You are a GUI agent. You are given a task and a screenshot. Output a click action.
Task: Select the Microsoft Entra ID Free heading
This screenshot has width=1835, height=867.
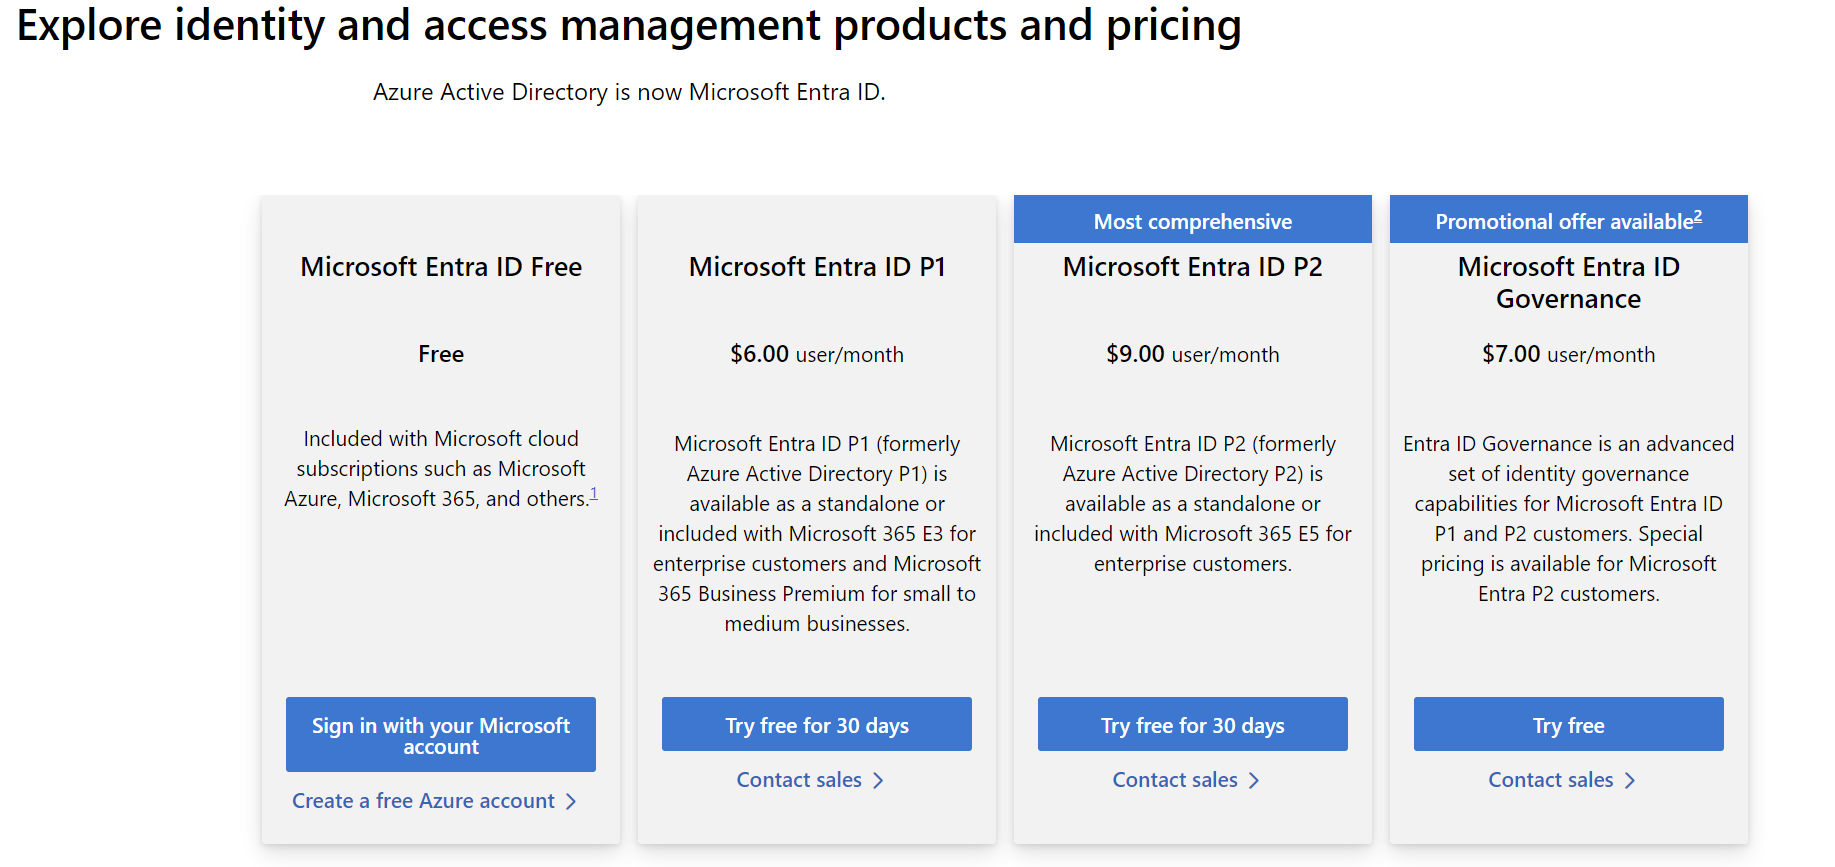coord(441,267)
